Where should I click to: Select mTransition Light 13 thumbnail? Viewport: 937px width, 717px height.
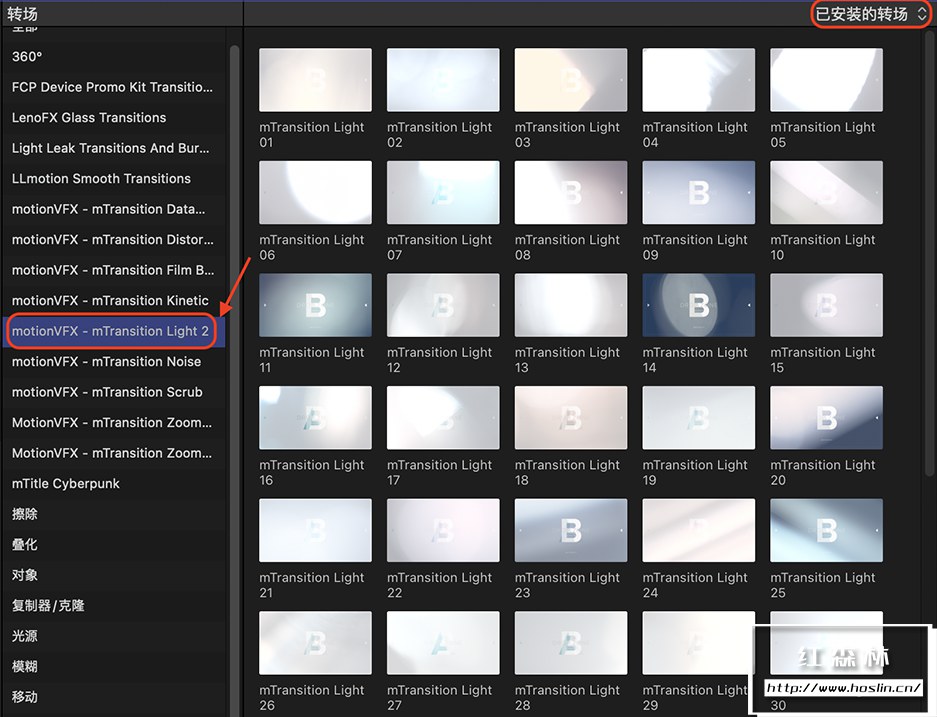coord(571,305)
